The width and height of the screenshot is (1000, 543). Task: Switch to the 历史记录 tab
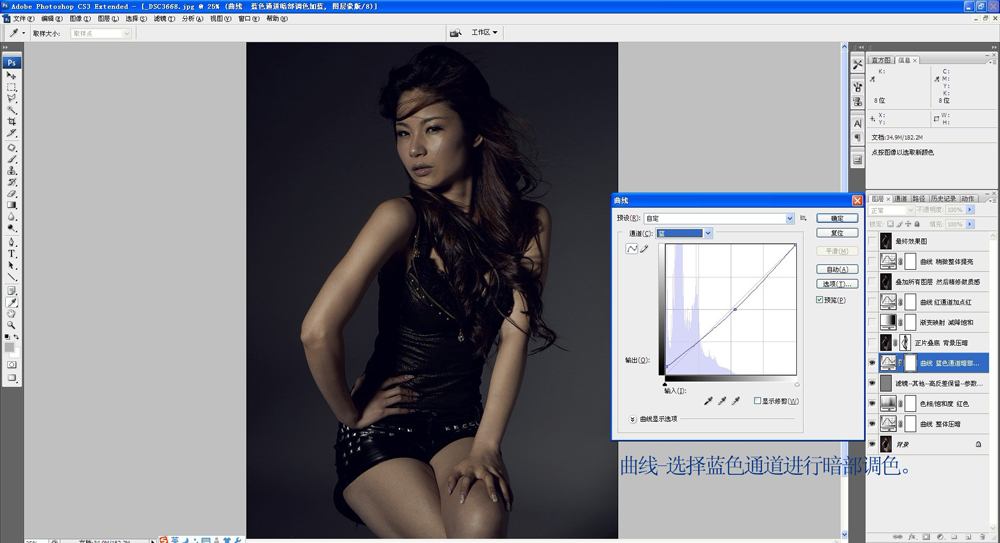tap(943, 198)
